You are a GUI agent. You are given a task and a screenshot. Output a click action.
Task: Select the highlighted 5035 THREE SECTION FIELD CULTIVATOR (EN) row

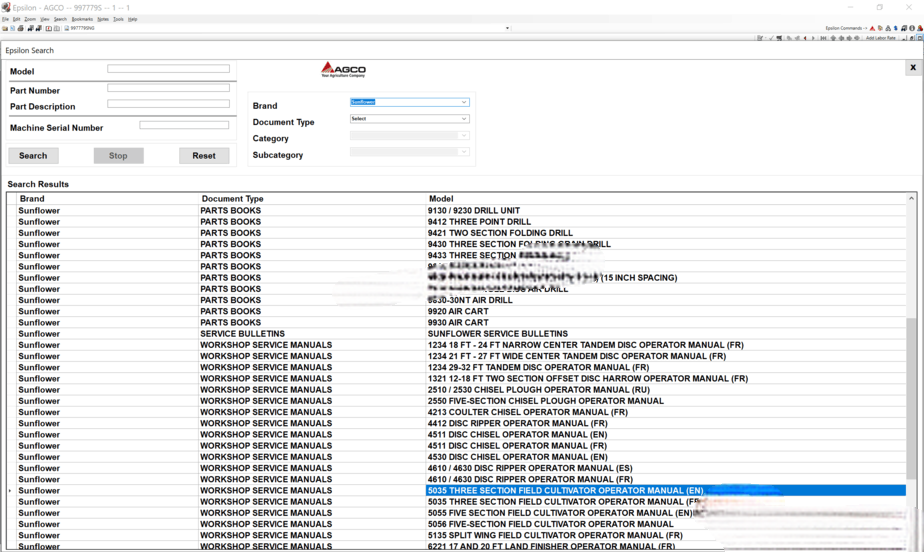point(461,490)
